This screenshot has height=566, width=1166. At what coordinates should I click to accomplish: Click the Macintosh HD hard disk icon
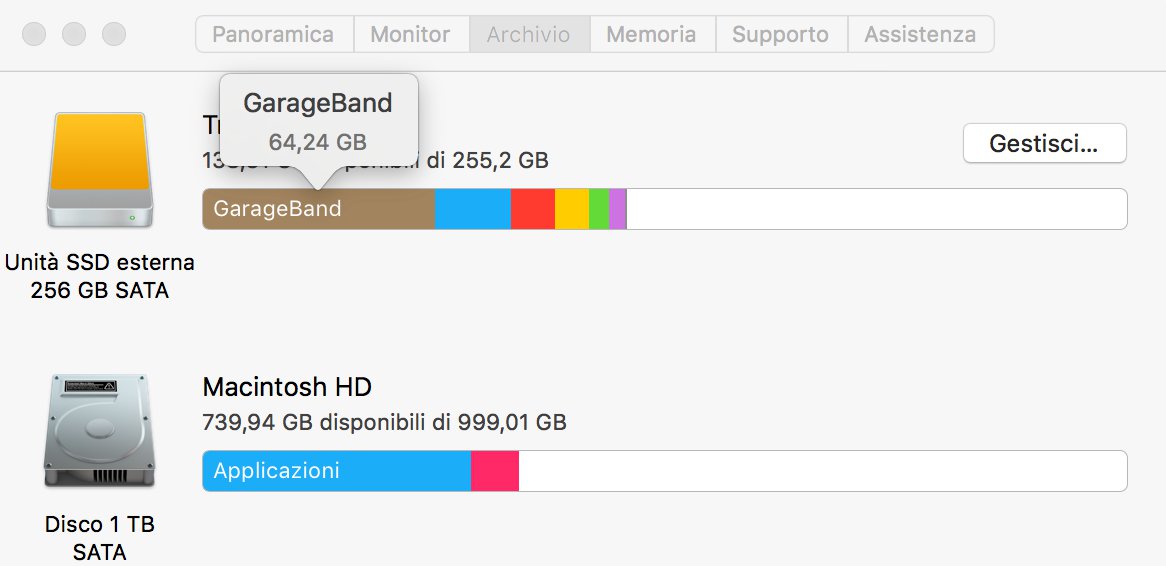(100, 431)
